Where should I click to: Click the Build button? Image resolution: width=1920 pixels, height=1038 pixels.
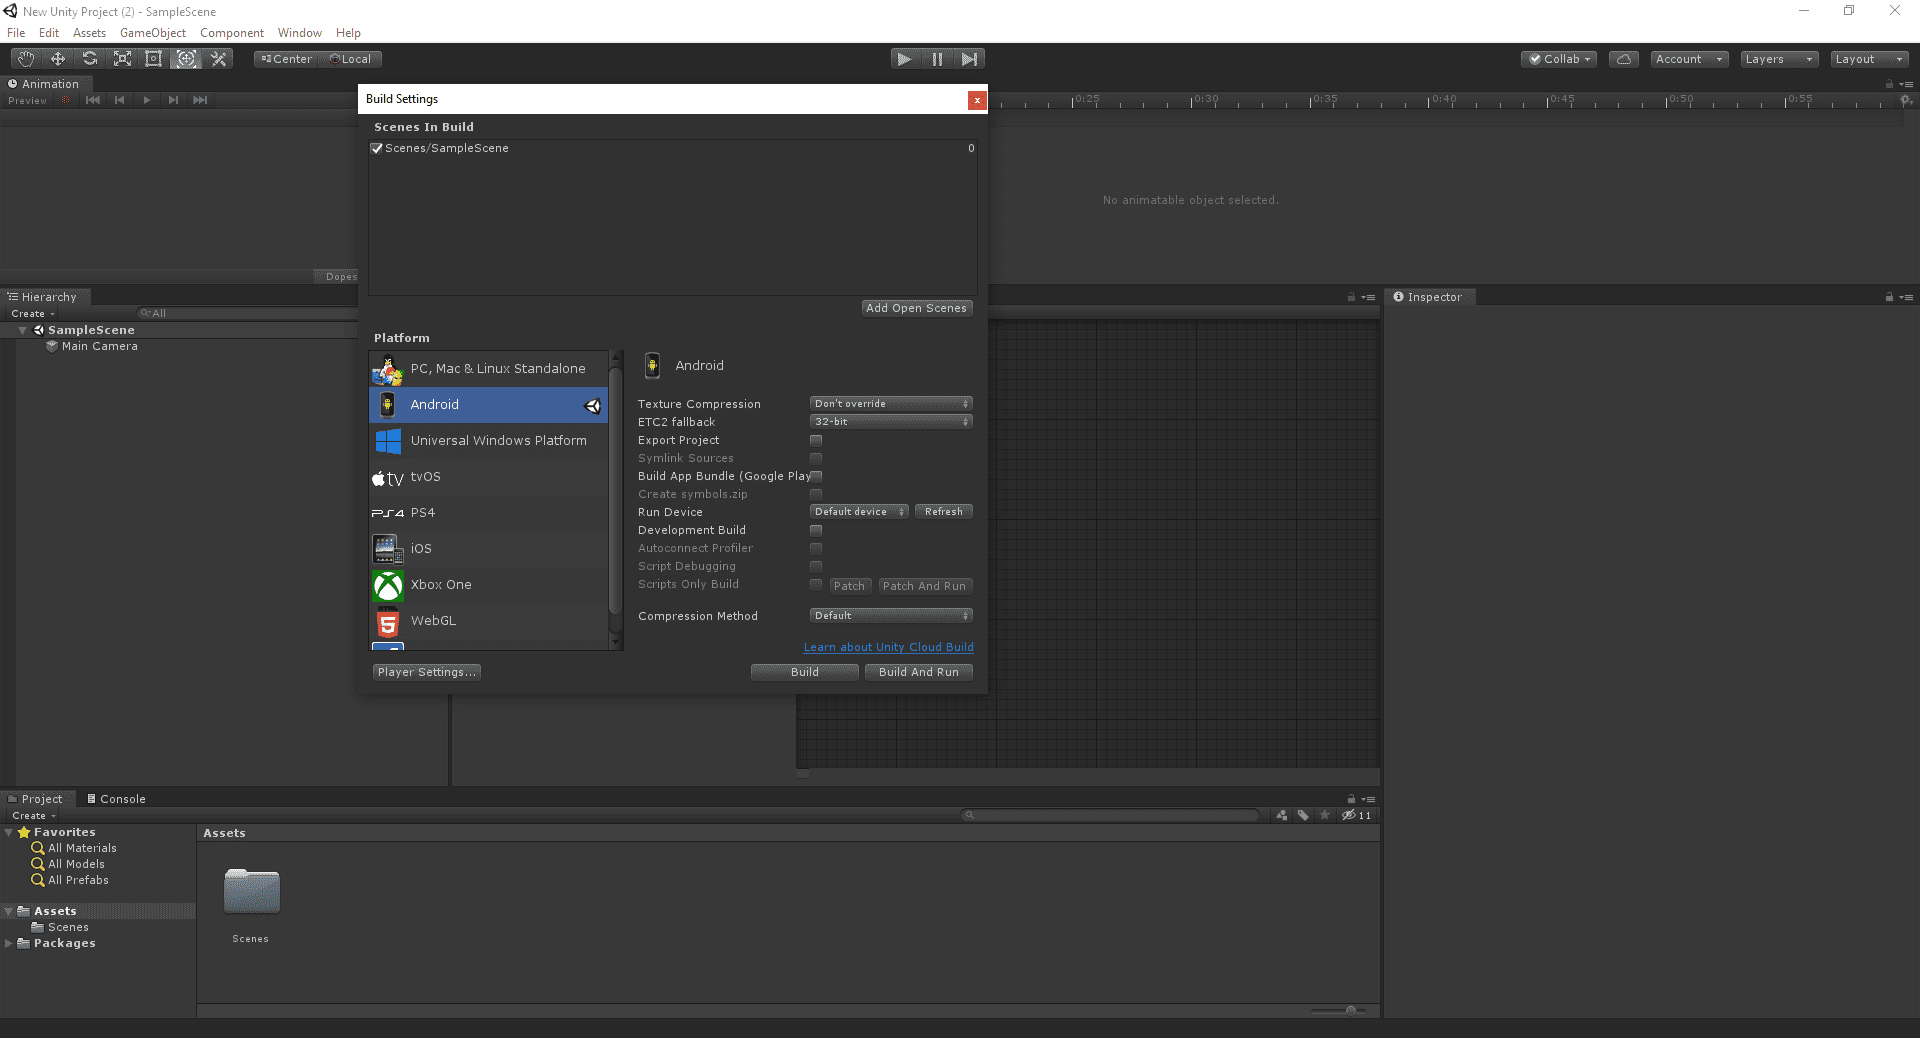(x=805, y=672)
